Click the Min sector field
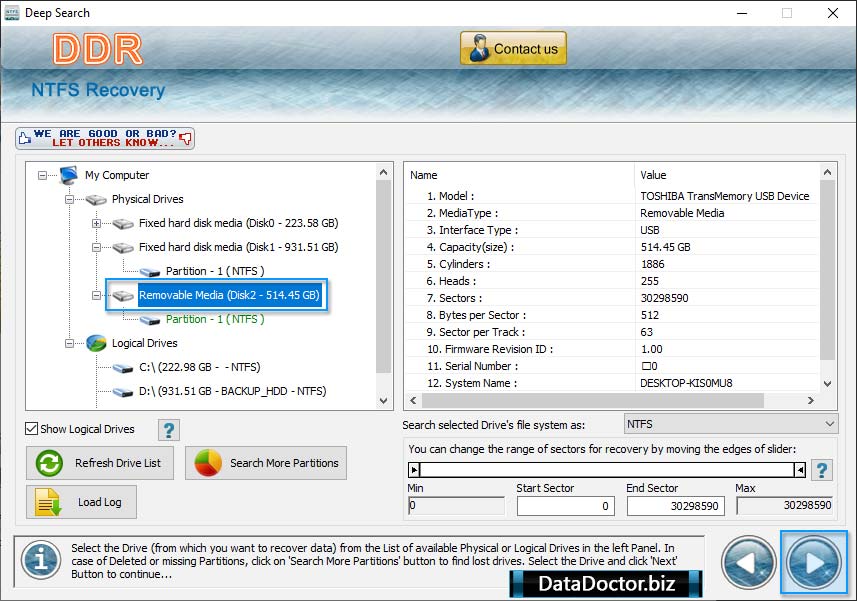 [x=456, y=505]
